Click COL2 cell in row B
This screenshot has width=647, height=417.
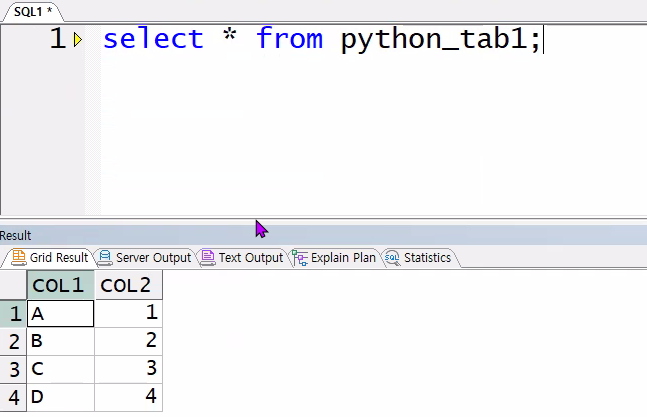coord(128,342)
